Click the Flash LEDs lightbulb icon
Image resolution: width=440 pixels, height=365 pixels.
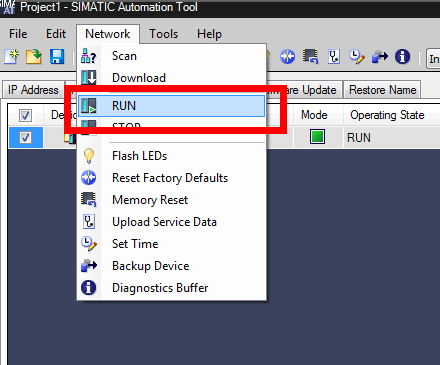pyautogui.click(x=89, y=156)
